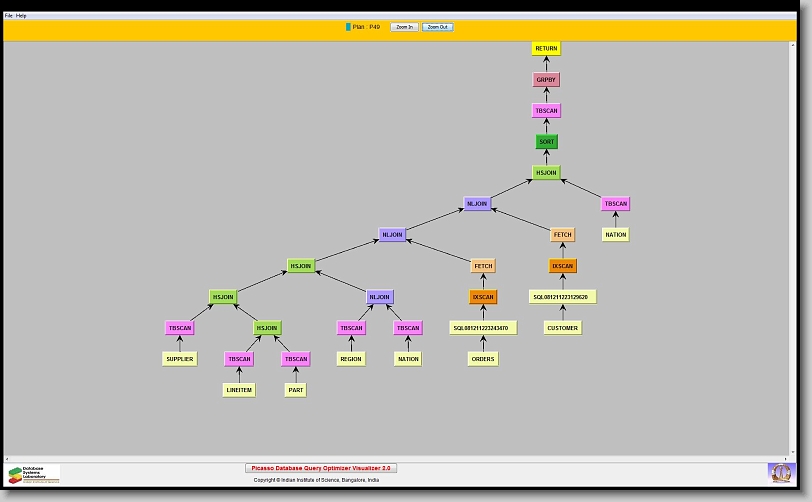Open the Help menu
Image resolution: width=812 pixels, height=502 pixels.
(x=22, y=16)
